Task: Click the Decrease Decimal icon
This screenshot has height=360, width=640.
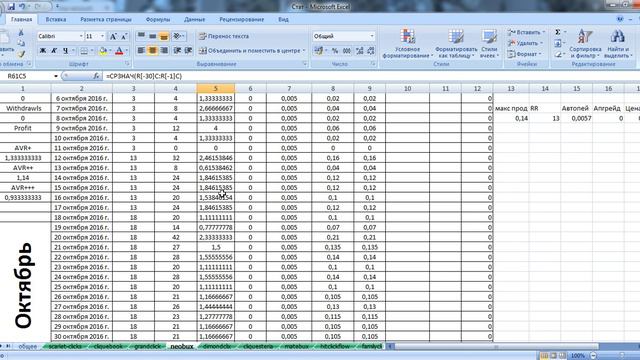Action: [371, 51]
